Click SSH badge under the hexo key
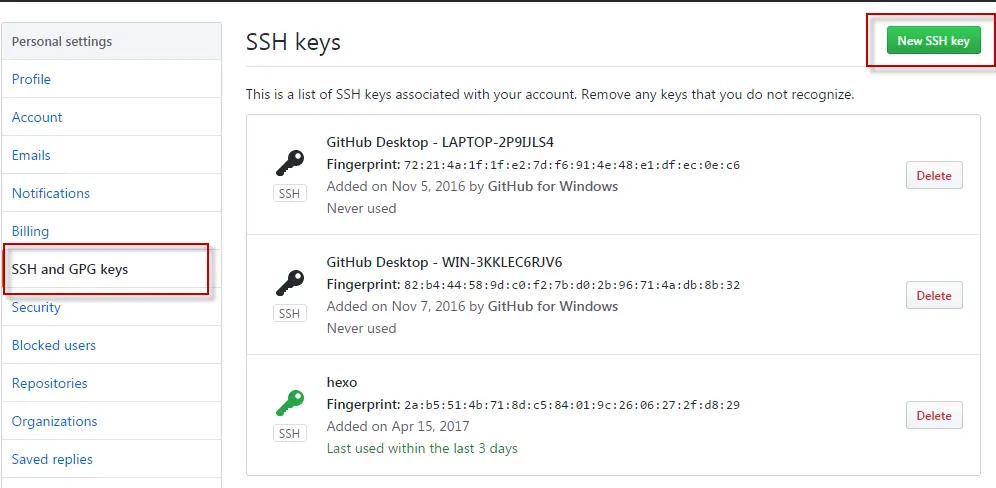 289,434
